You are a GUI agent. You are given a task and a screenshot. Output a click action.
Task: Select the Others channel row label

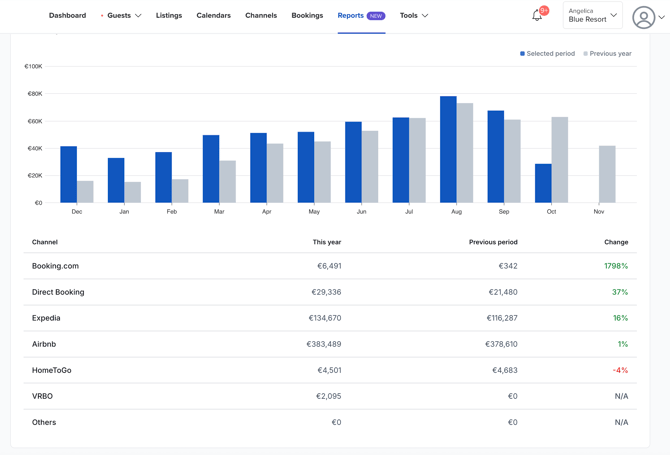point(44,422)
